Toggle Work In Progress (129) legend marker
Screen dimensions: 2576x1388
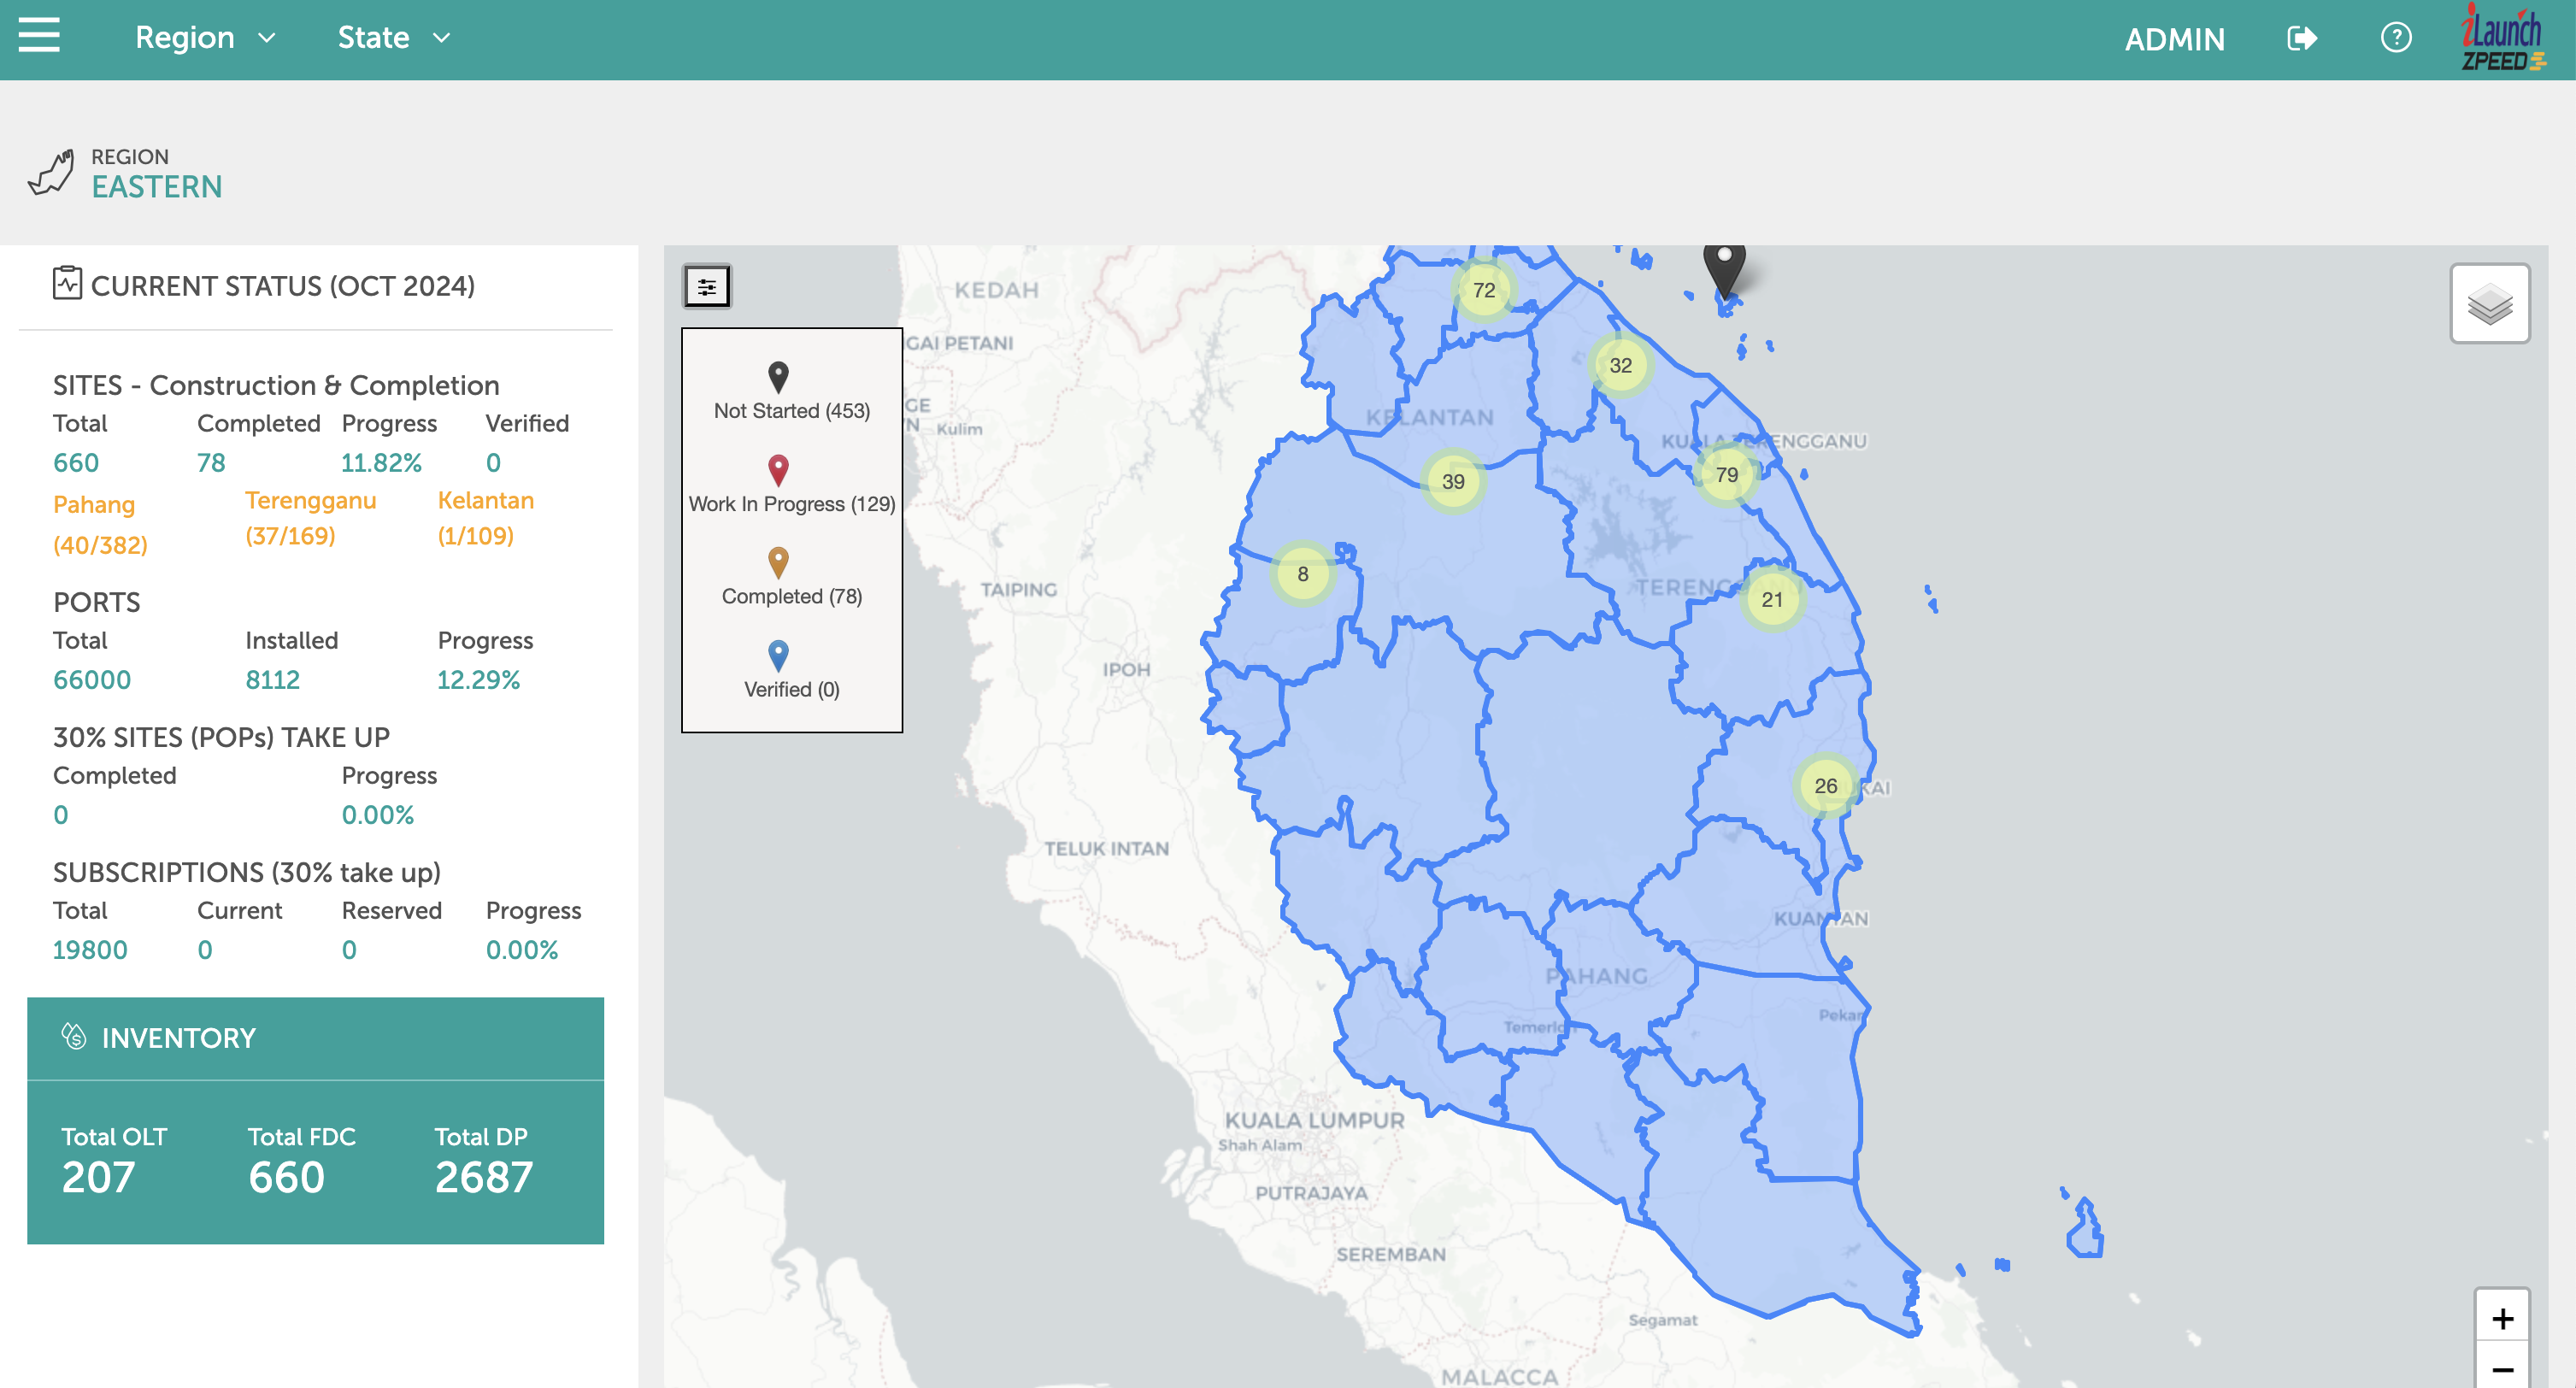click(778, 471)
